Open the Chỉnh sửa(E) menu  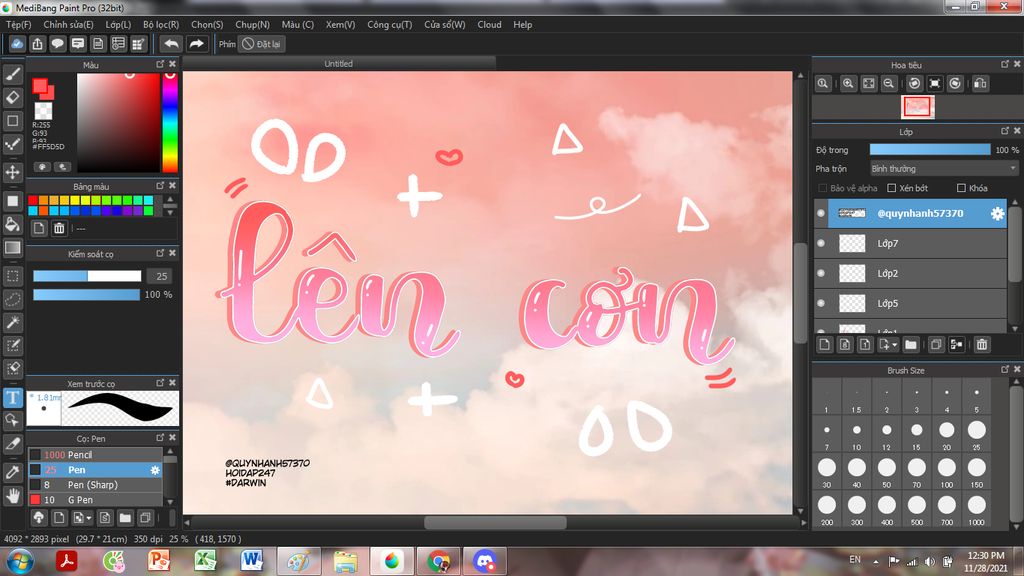pos(68,24)
